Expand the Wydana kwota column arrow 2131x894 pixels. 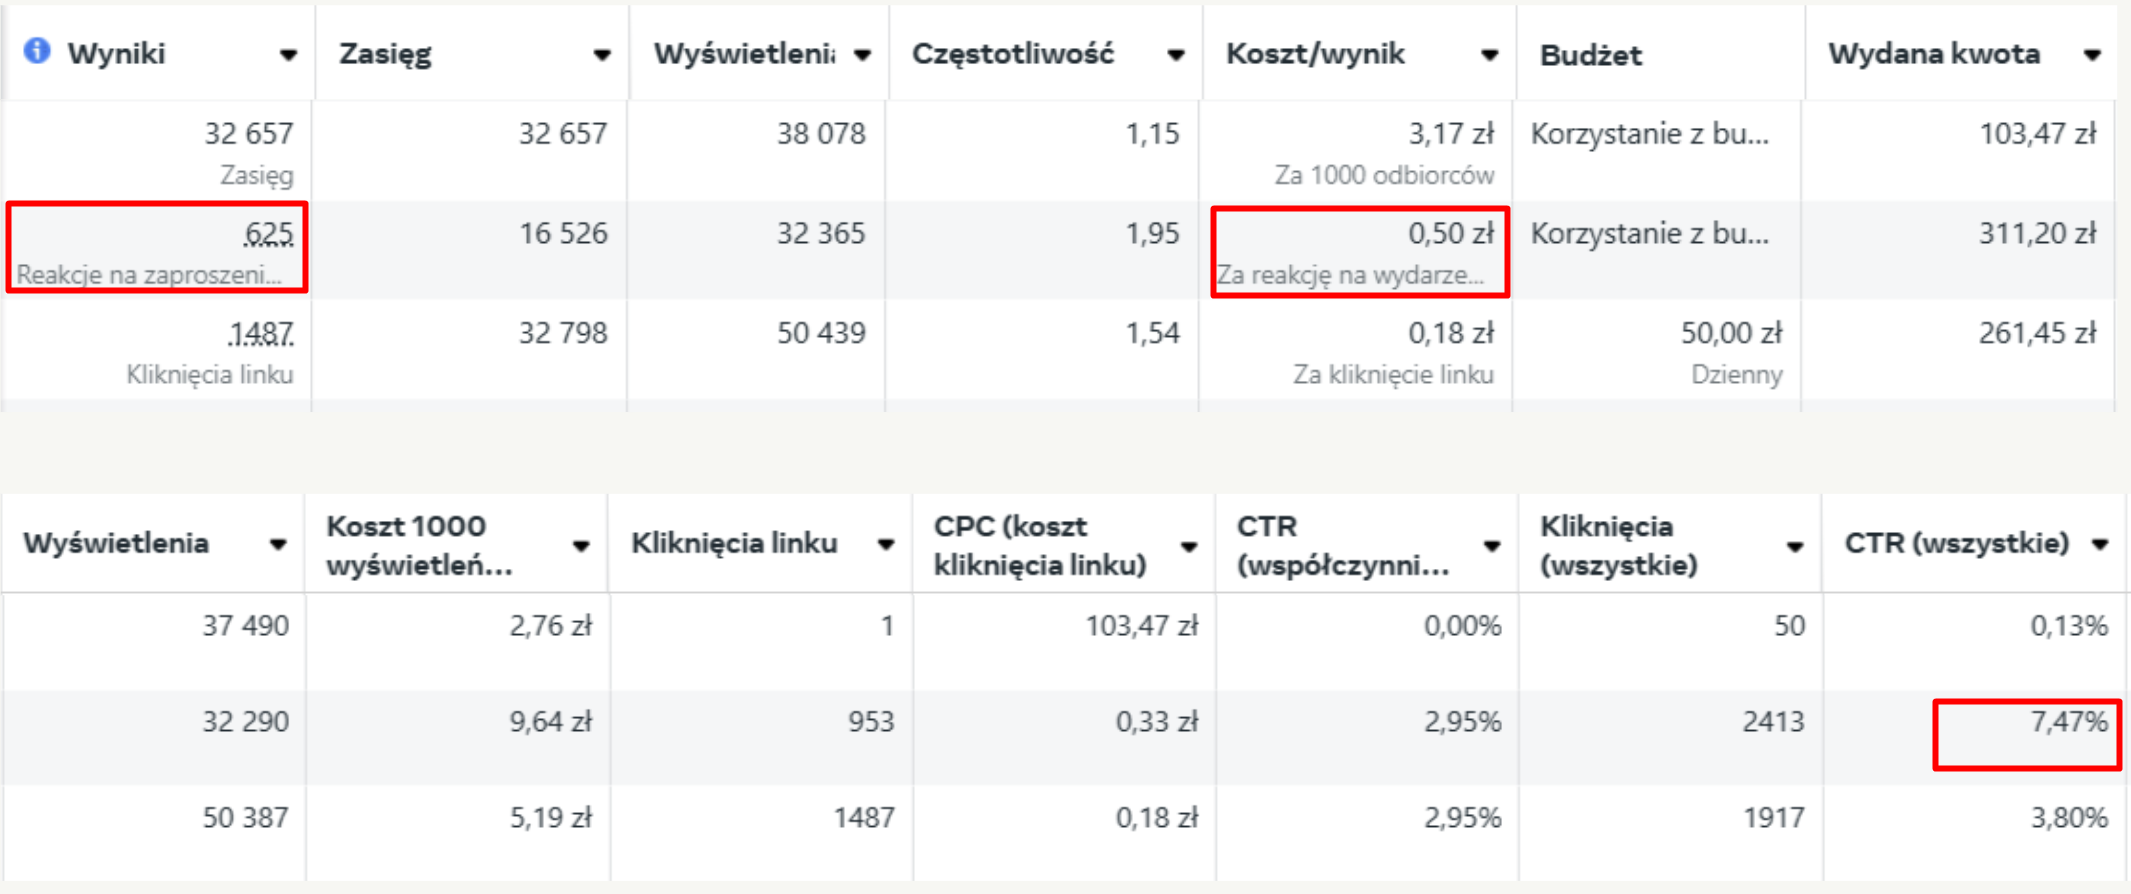[2092, 54]
